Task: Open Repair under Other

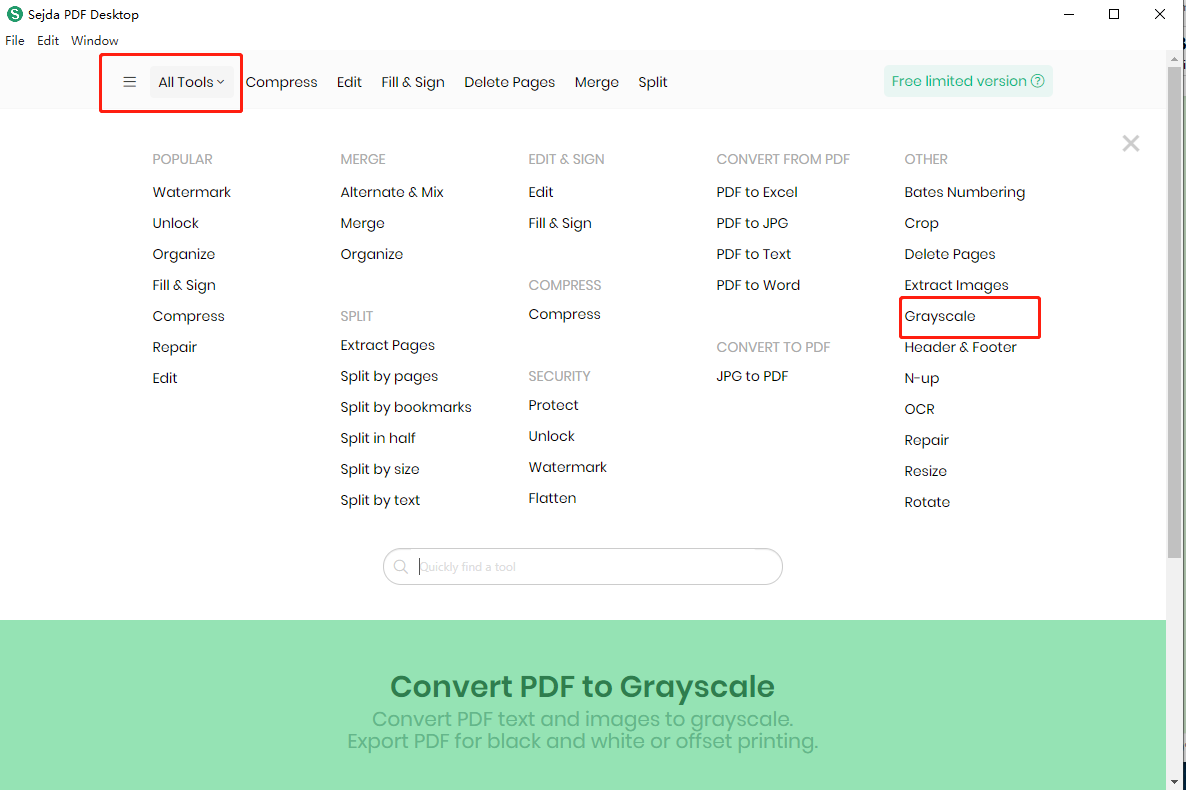Action: click(x=926, y=440)
